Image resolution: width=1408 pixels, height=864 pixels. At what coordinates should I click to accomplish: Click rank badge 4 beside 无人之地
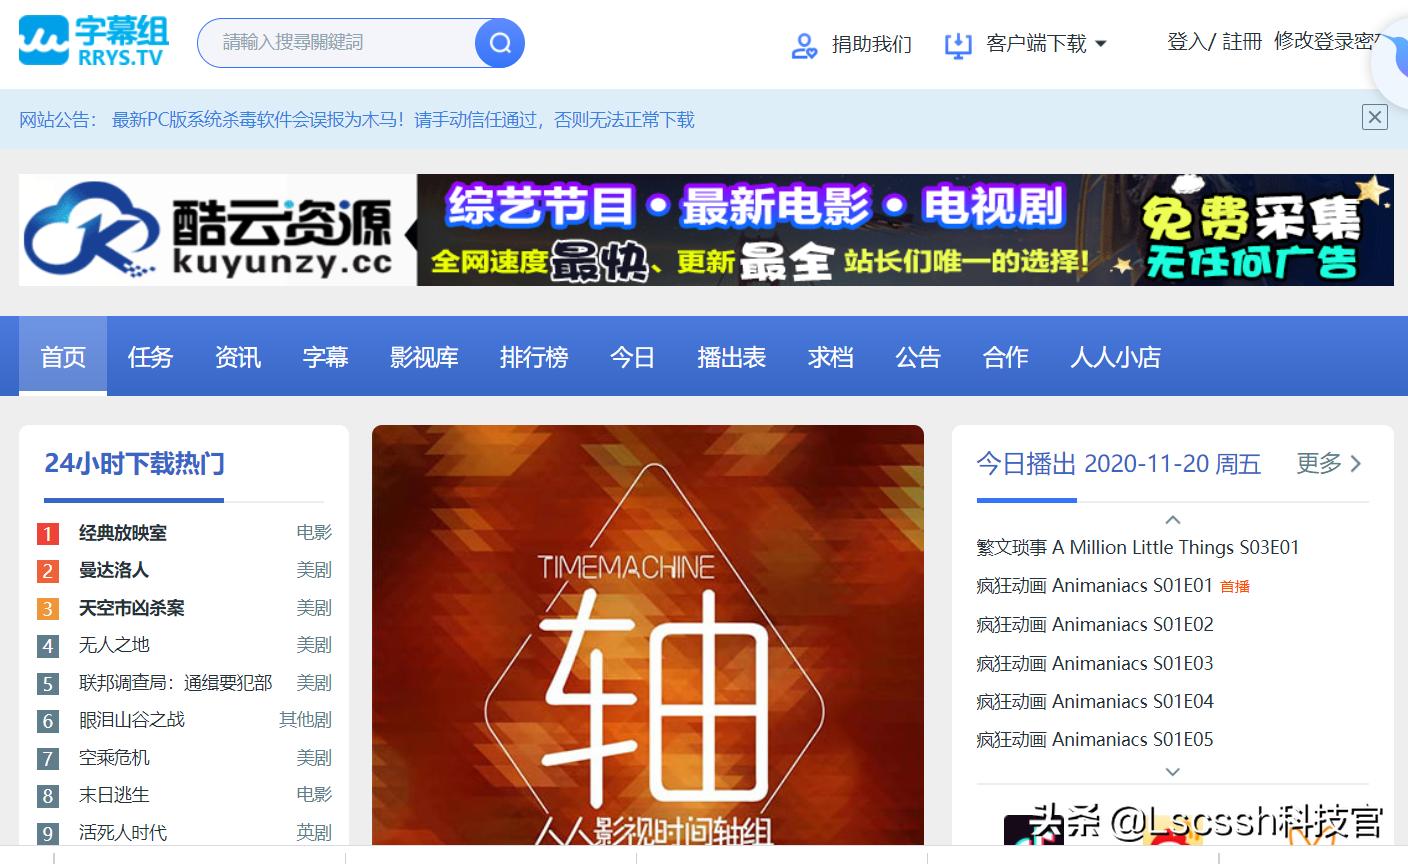[47, 646]
